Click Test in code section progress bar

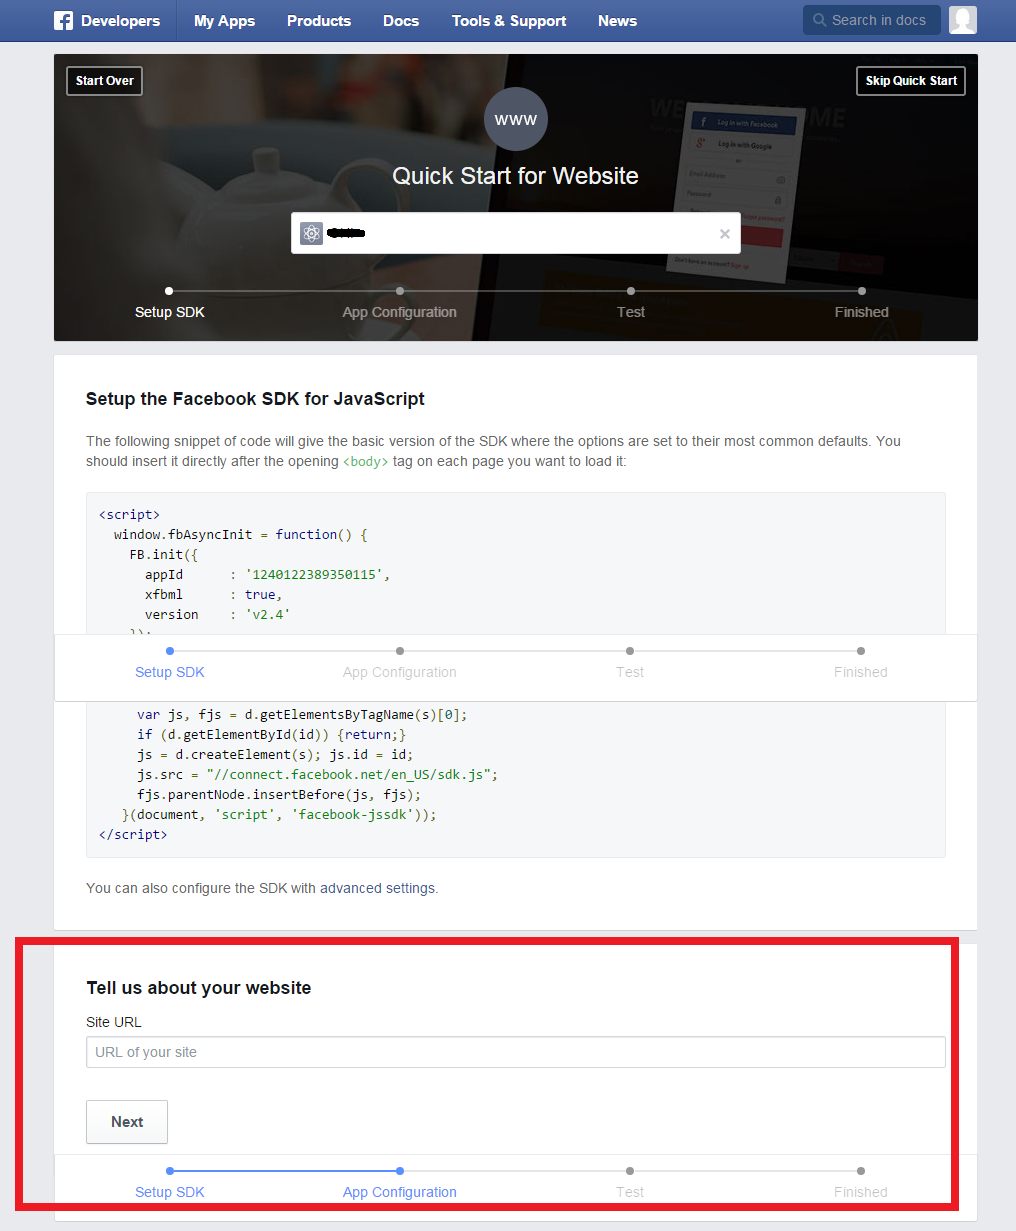tap(630, 672)
